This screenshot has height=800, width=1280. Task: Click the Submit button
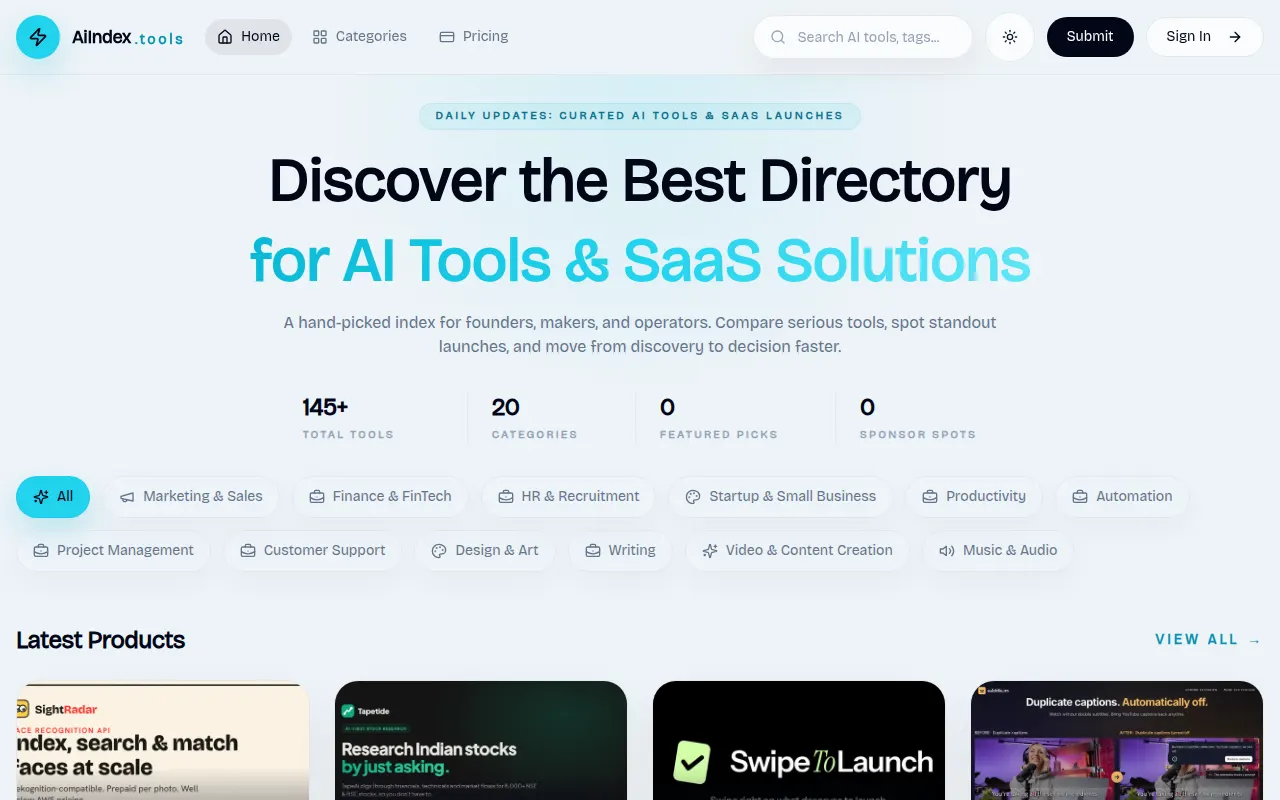coord(1090,37)
